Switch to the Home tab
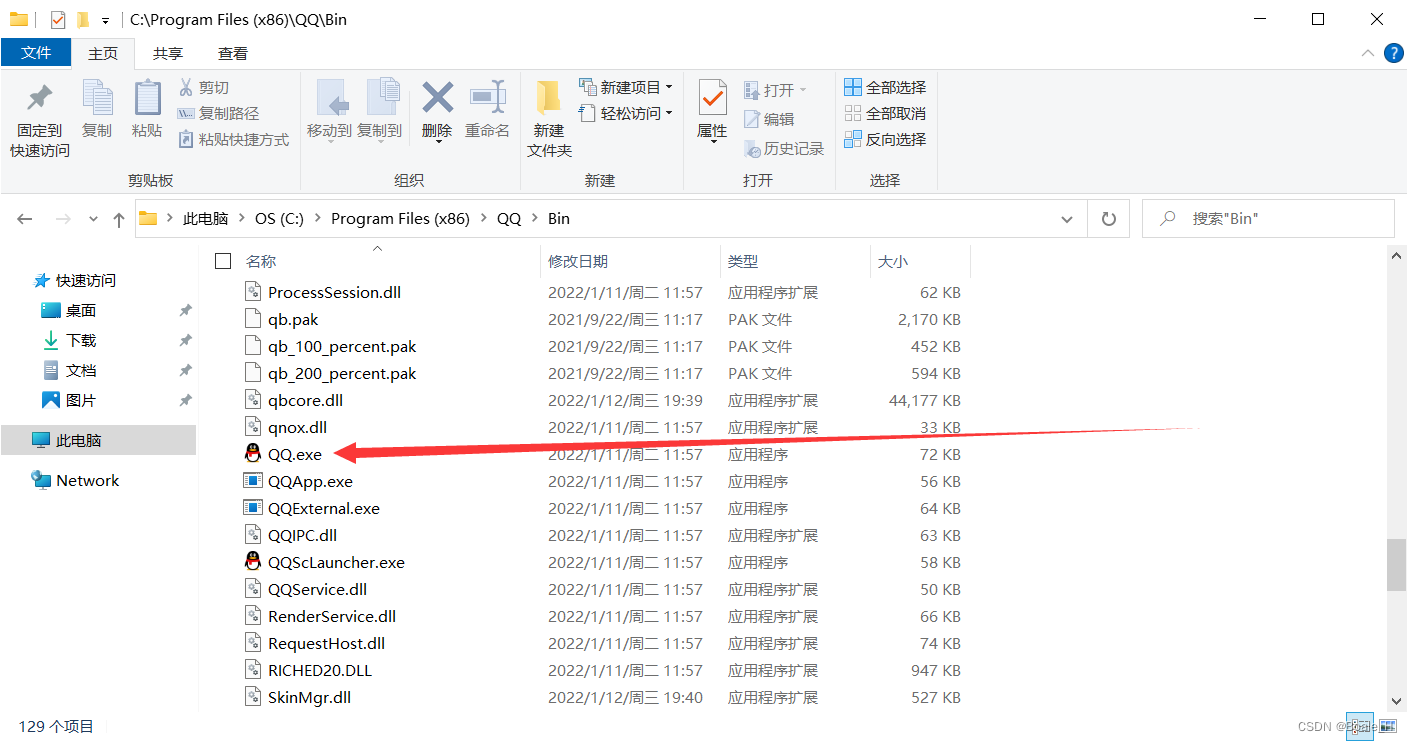Screen dimensions: 1408x742 pos(103,54)
